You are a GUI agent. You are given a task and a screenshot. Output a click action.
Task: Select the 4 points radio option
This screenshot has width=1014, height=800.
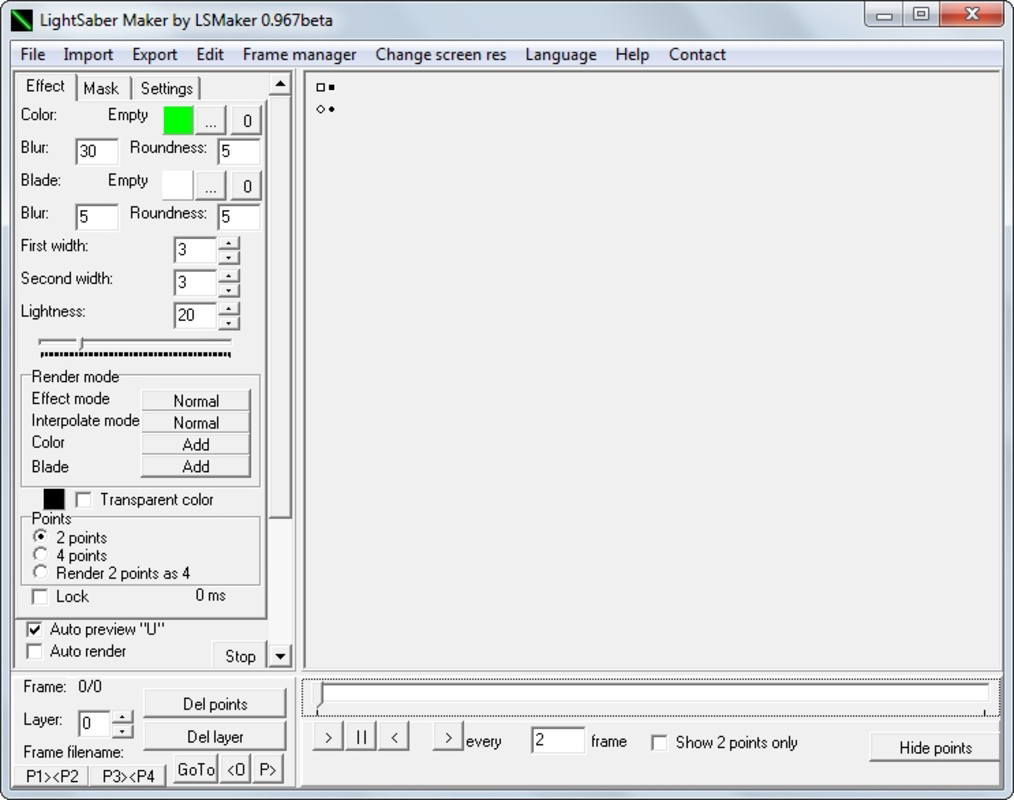40,554
